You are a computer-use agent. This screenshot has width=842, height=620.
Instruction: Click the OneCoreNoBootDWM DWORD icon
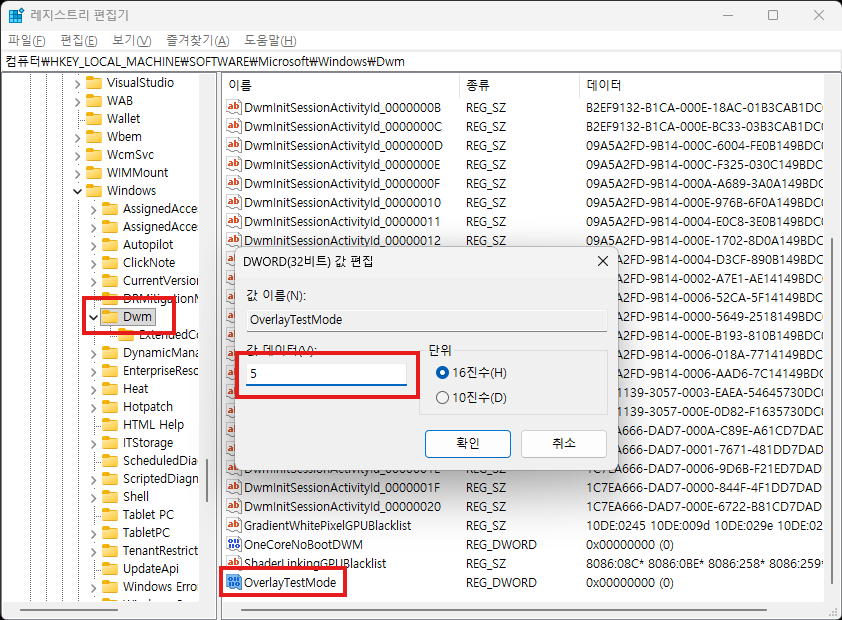click(x=234, y=545)
